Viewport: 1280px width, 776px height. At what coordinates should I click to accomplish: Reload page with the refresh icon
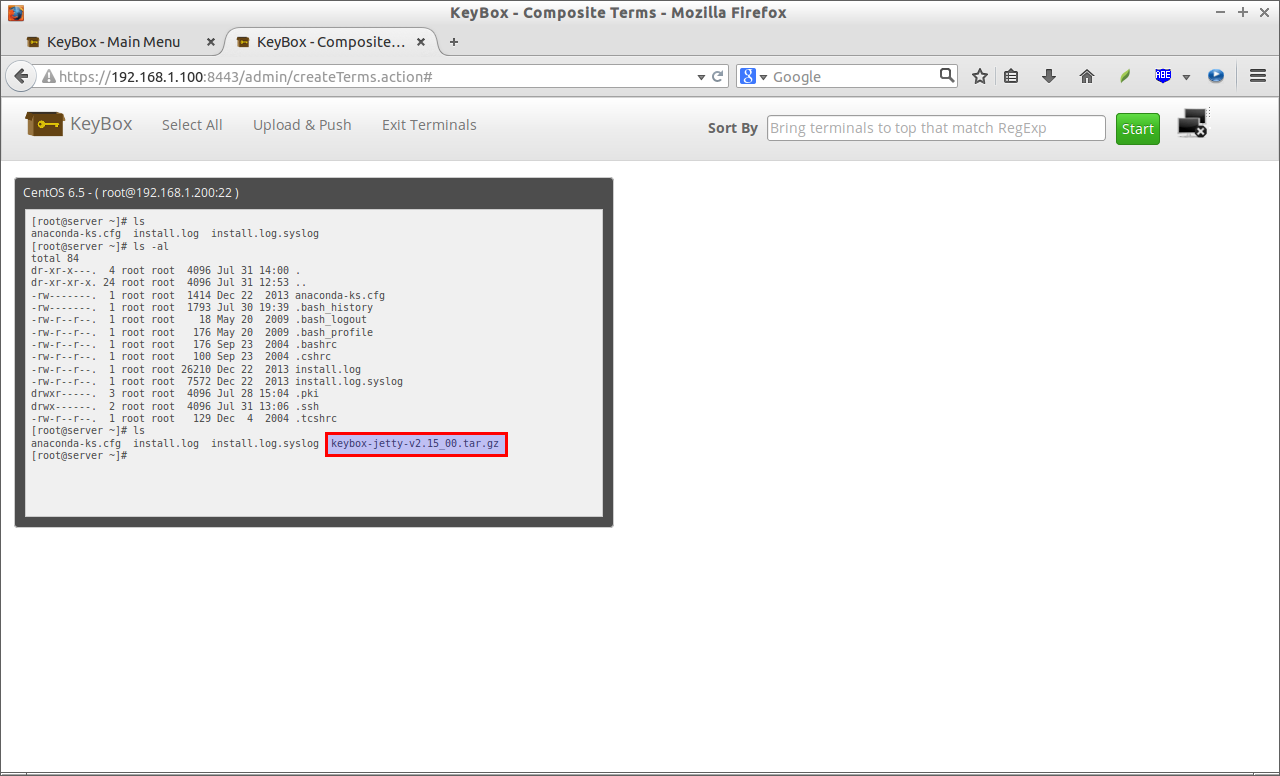(717, 76)
